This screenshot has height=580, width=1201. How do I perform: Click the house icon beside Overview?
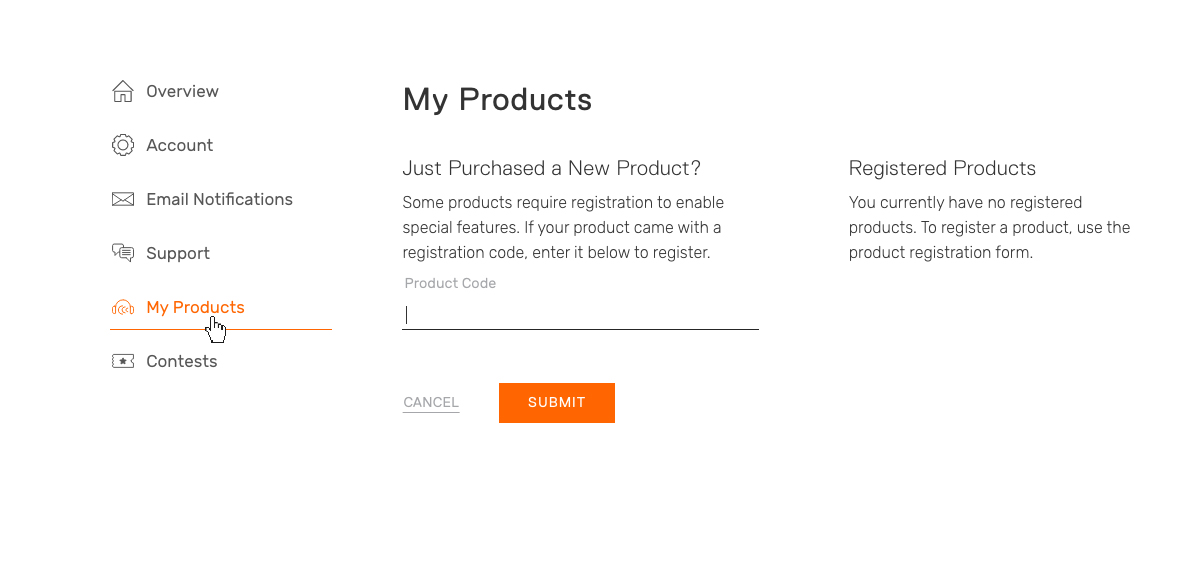[123, 91]
